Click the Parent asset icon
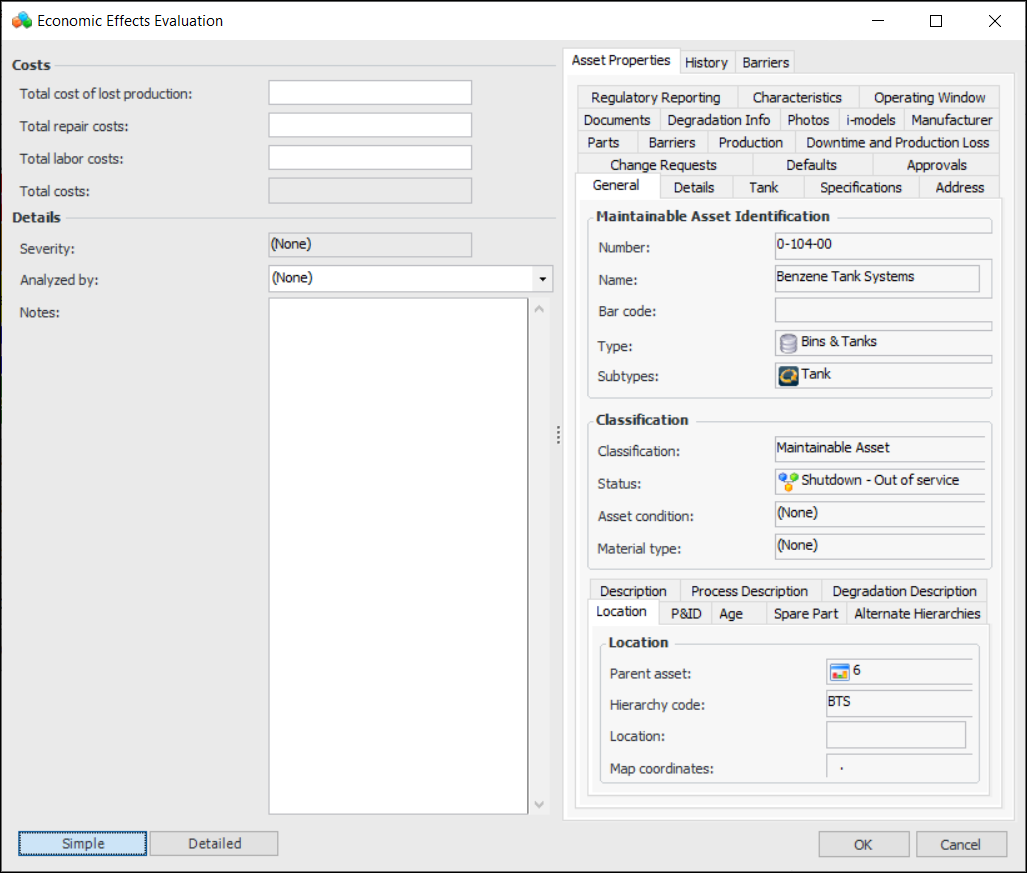The height and width of the screenshot is (873, 1027). (x=839, y=672)
